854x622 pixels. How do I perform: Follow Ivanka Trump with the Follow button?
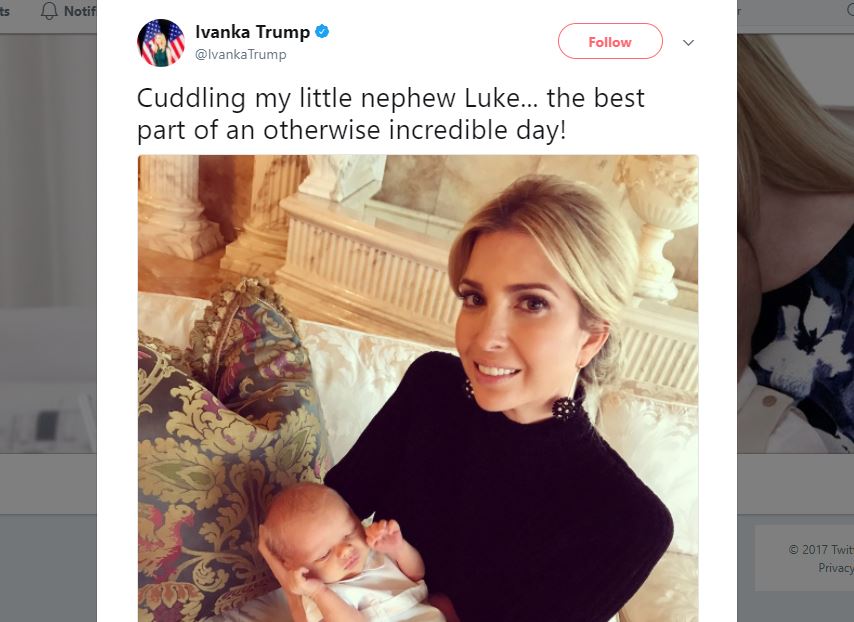click(x=610, y=41)
